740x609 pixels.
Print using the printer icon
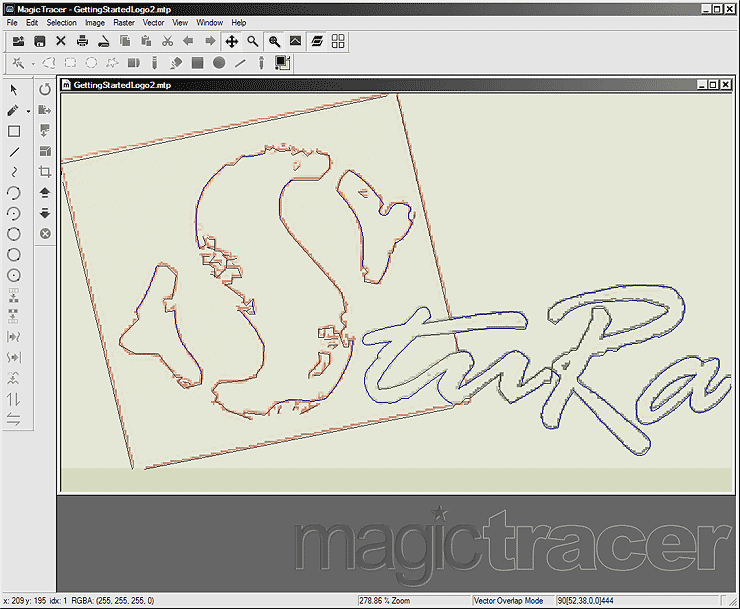click(x=82, y=42)
